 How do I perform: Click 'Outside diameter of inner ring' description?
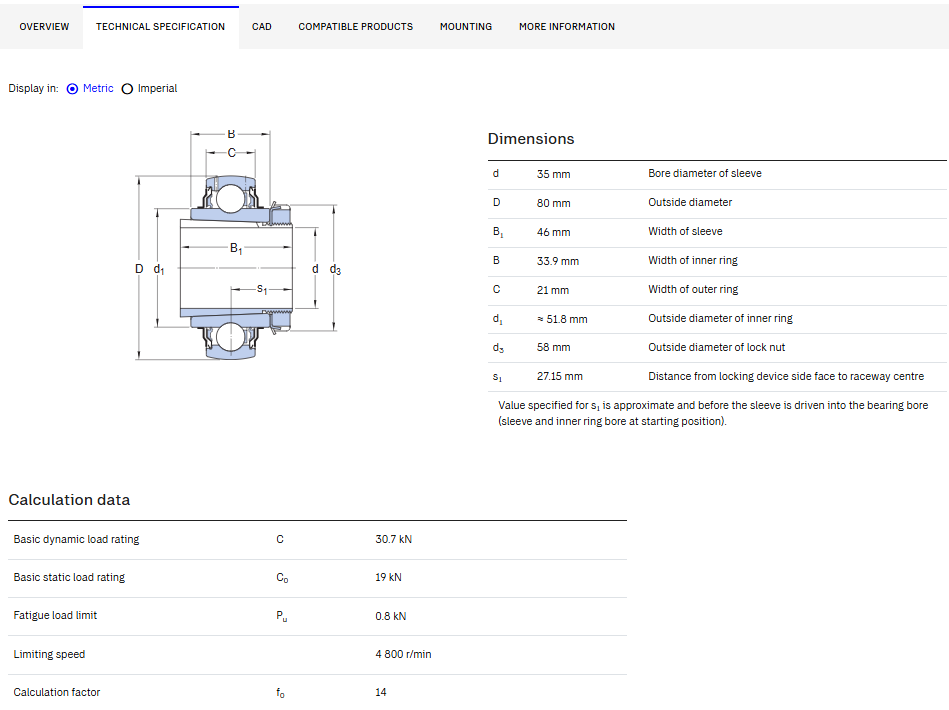click(x=720, y=319)
